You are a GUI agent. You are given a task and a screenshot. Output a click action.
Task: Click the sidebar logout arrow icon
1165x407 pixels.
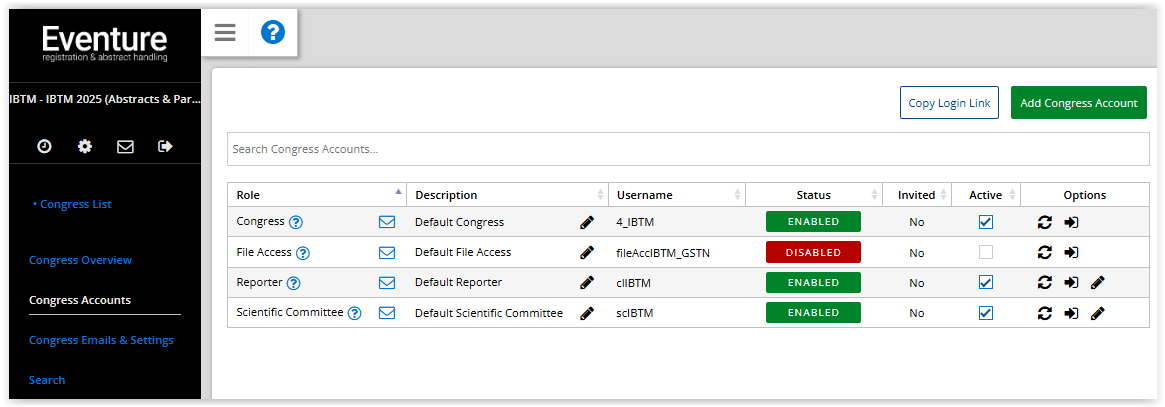pos(165,146)
